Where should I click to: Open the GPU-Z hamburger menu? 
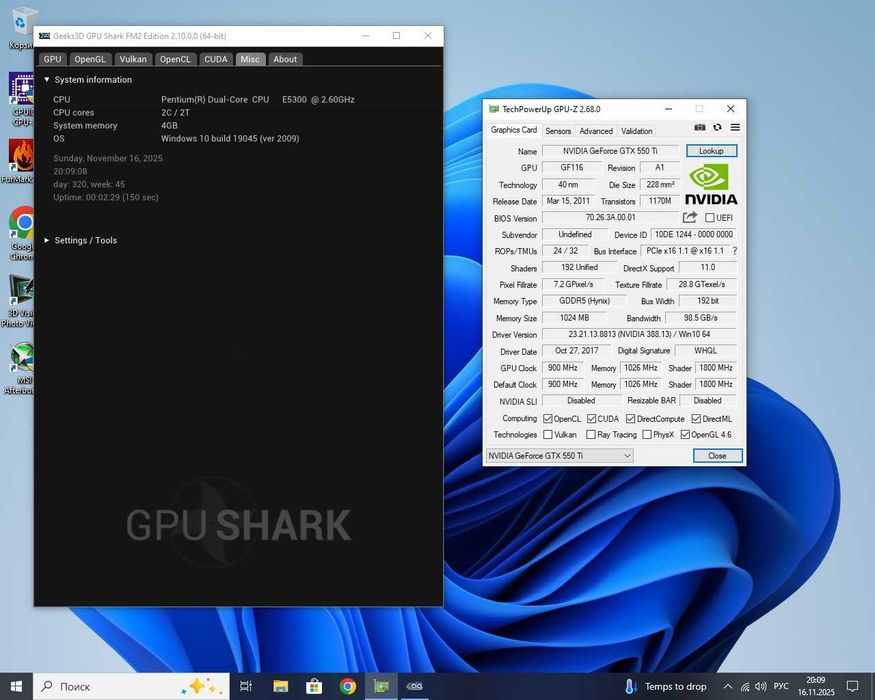point(735,128)
